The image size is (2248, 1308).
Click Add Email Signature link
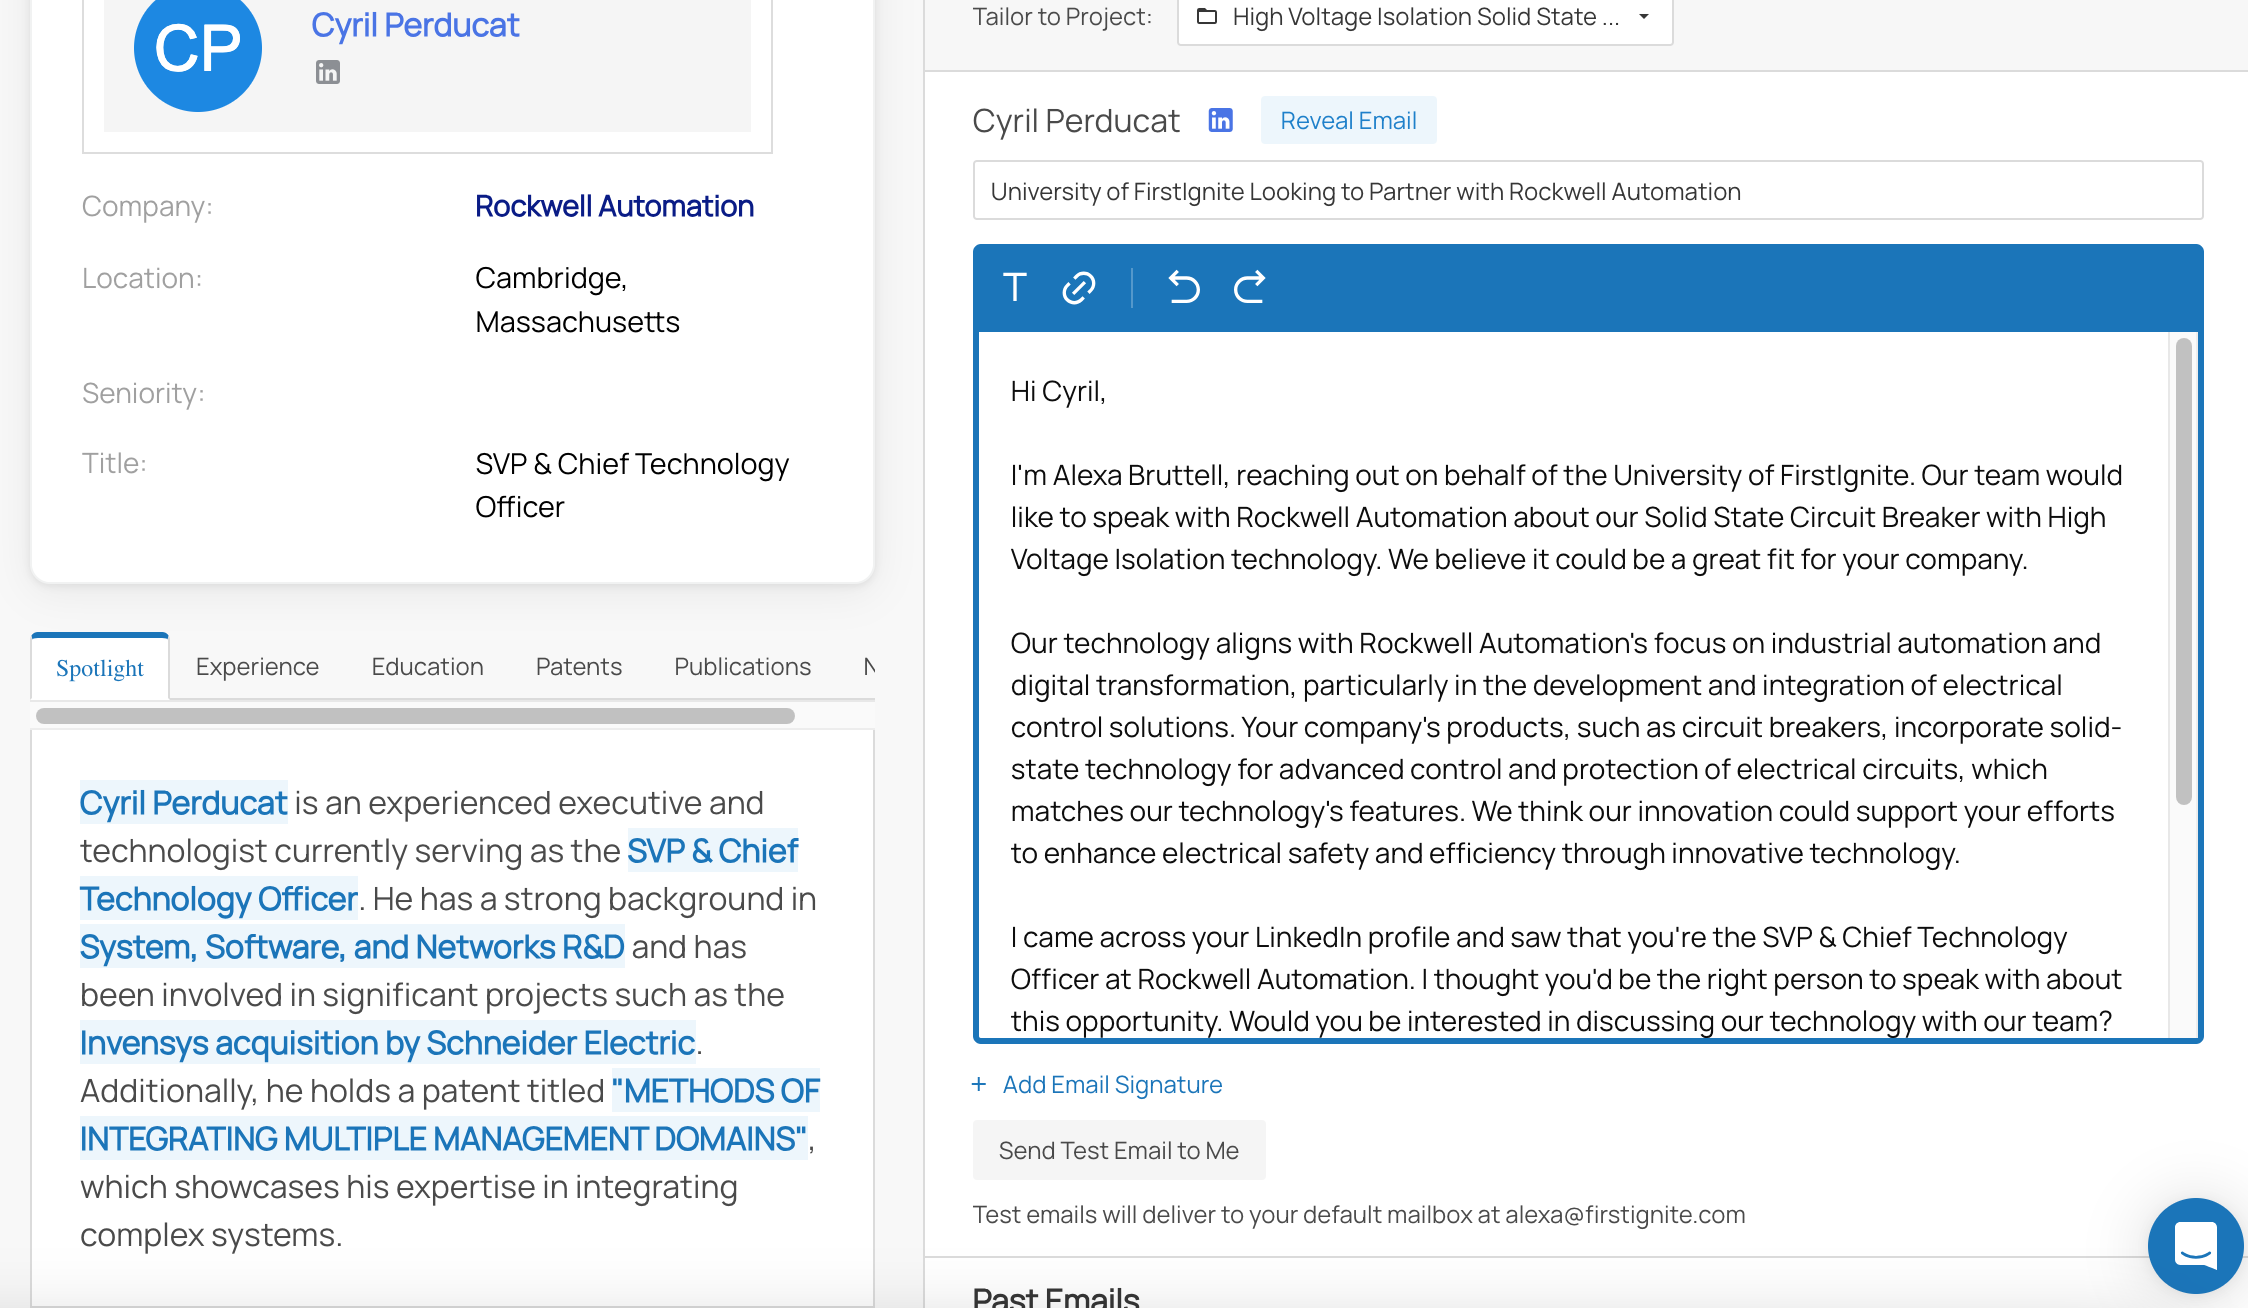click(x=1111, y=1085)
